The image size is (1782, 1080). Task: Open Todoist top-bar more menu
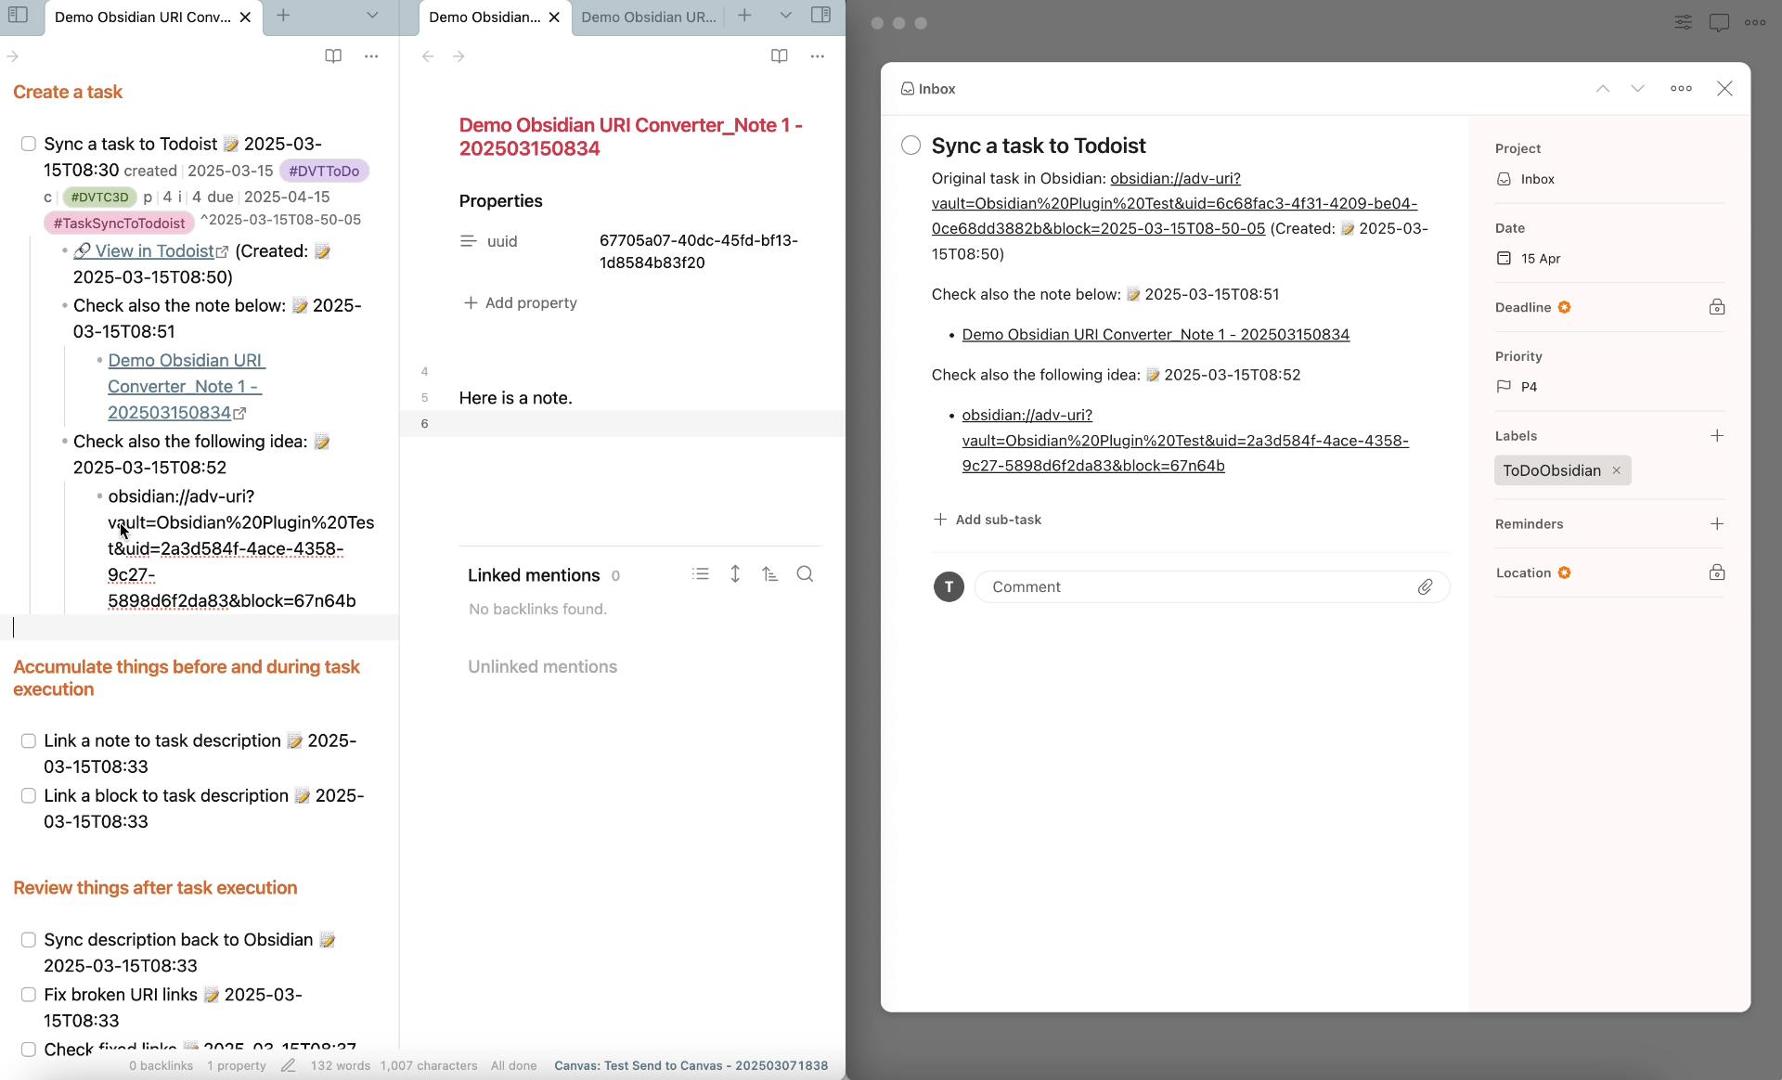(x=1755, y=22)
